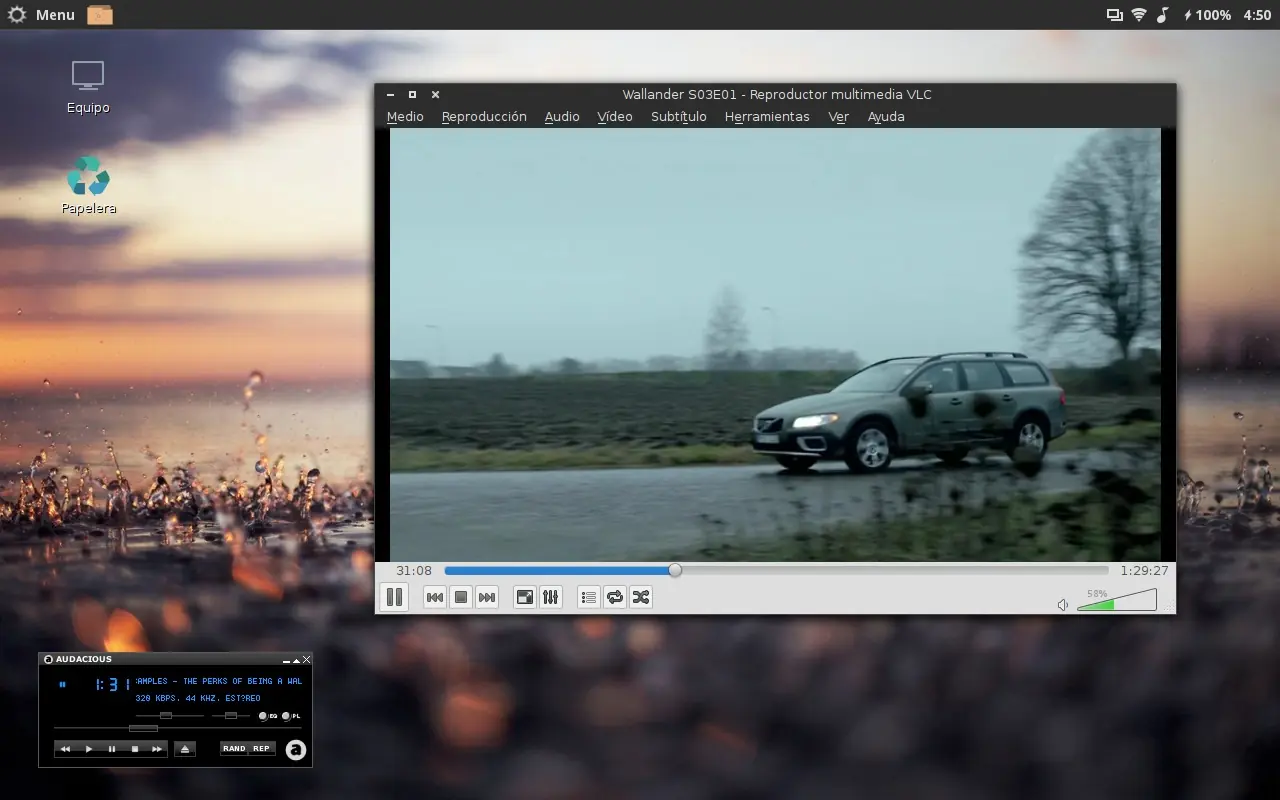This screenshot has height=800, width=1280.
Task: Toggle REP repeat in Audacious
Action: pos(261,748)
